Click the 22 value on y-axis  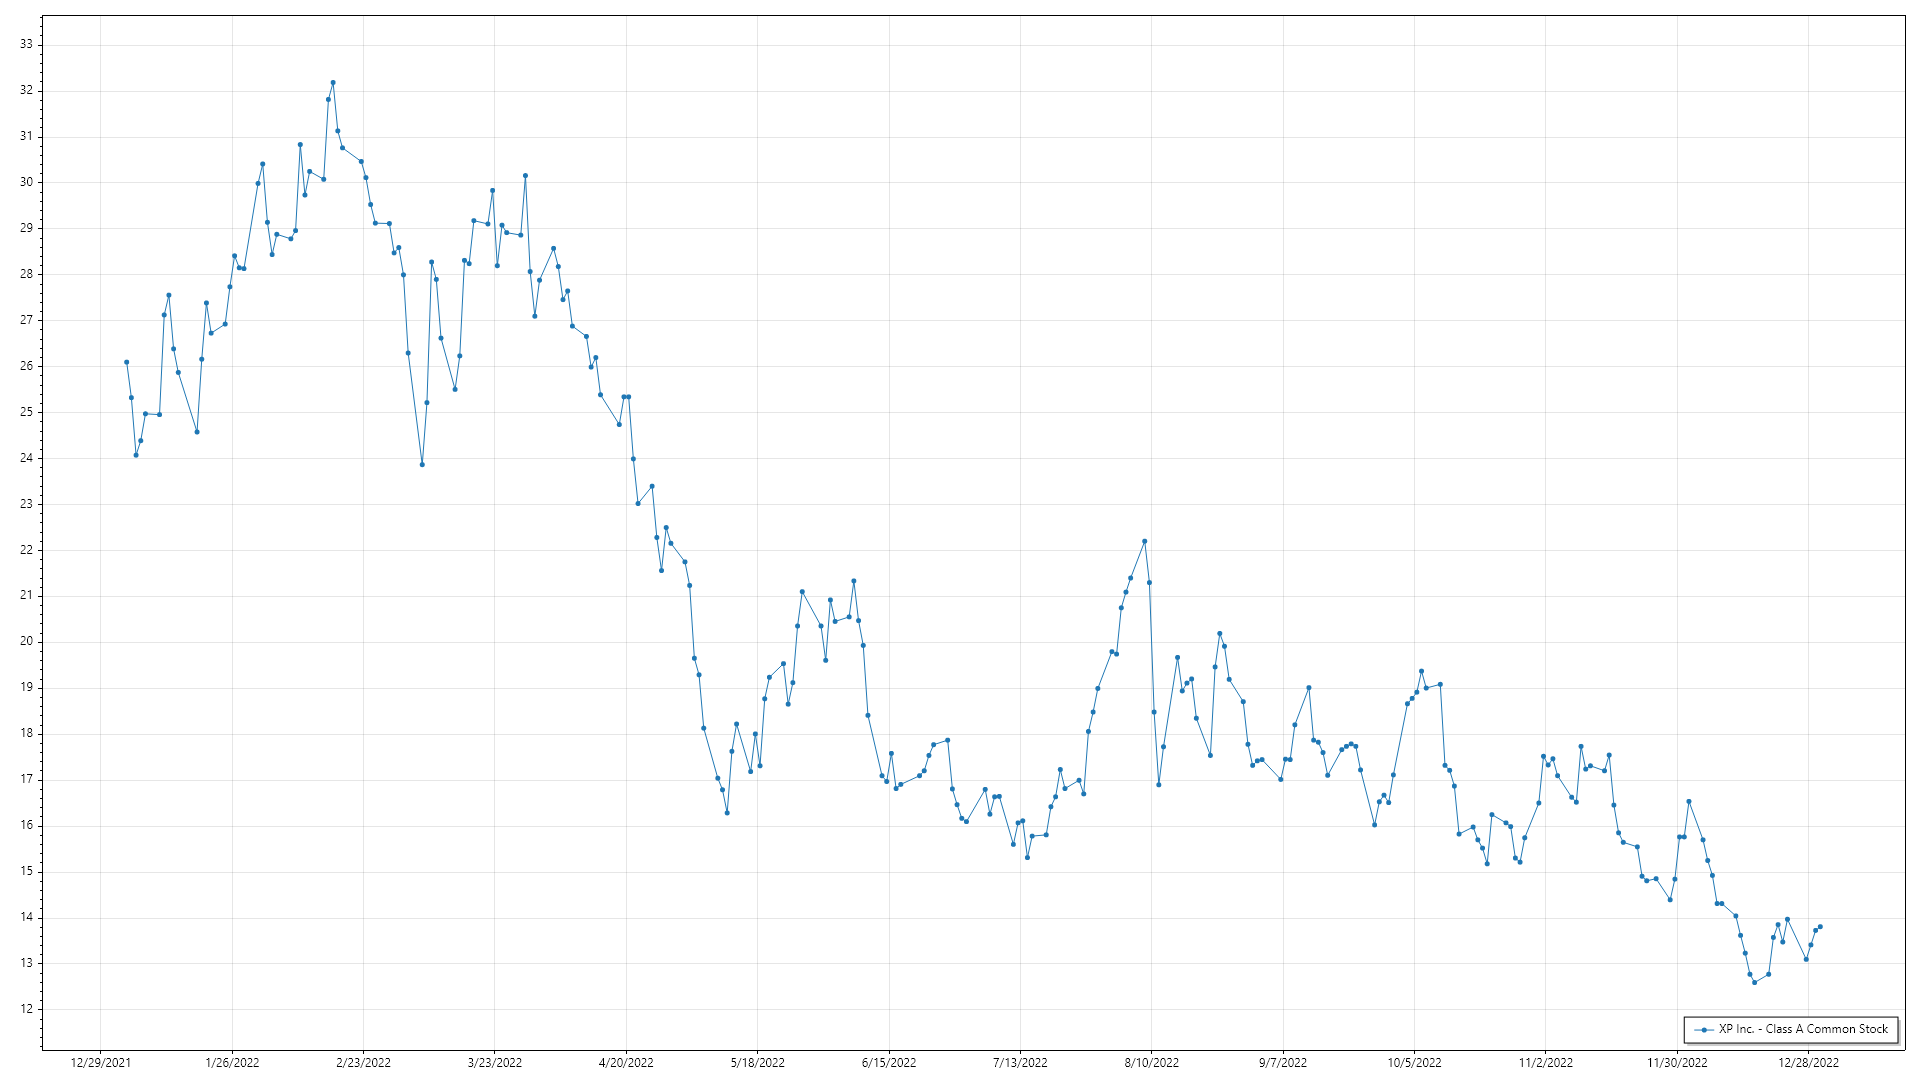(x=26, y=550)
